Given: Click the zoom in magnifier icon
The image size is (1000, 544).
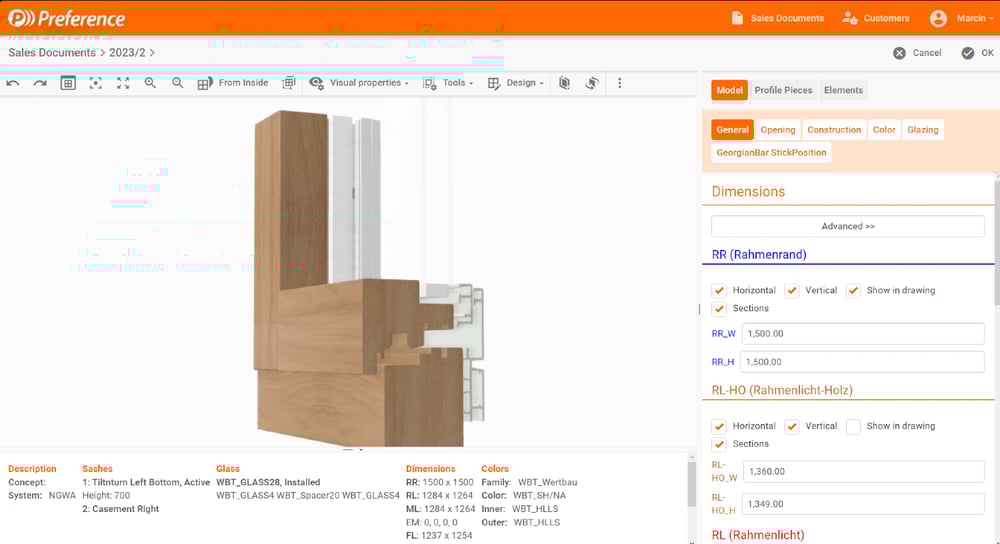Looking at the screenshot, I should click(x=150, y=83).
